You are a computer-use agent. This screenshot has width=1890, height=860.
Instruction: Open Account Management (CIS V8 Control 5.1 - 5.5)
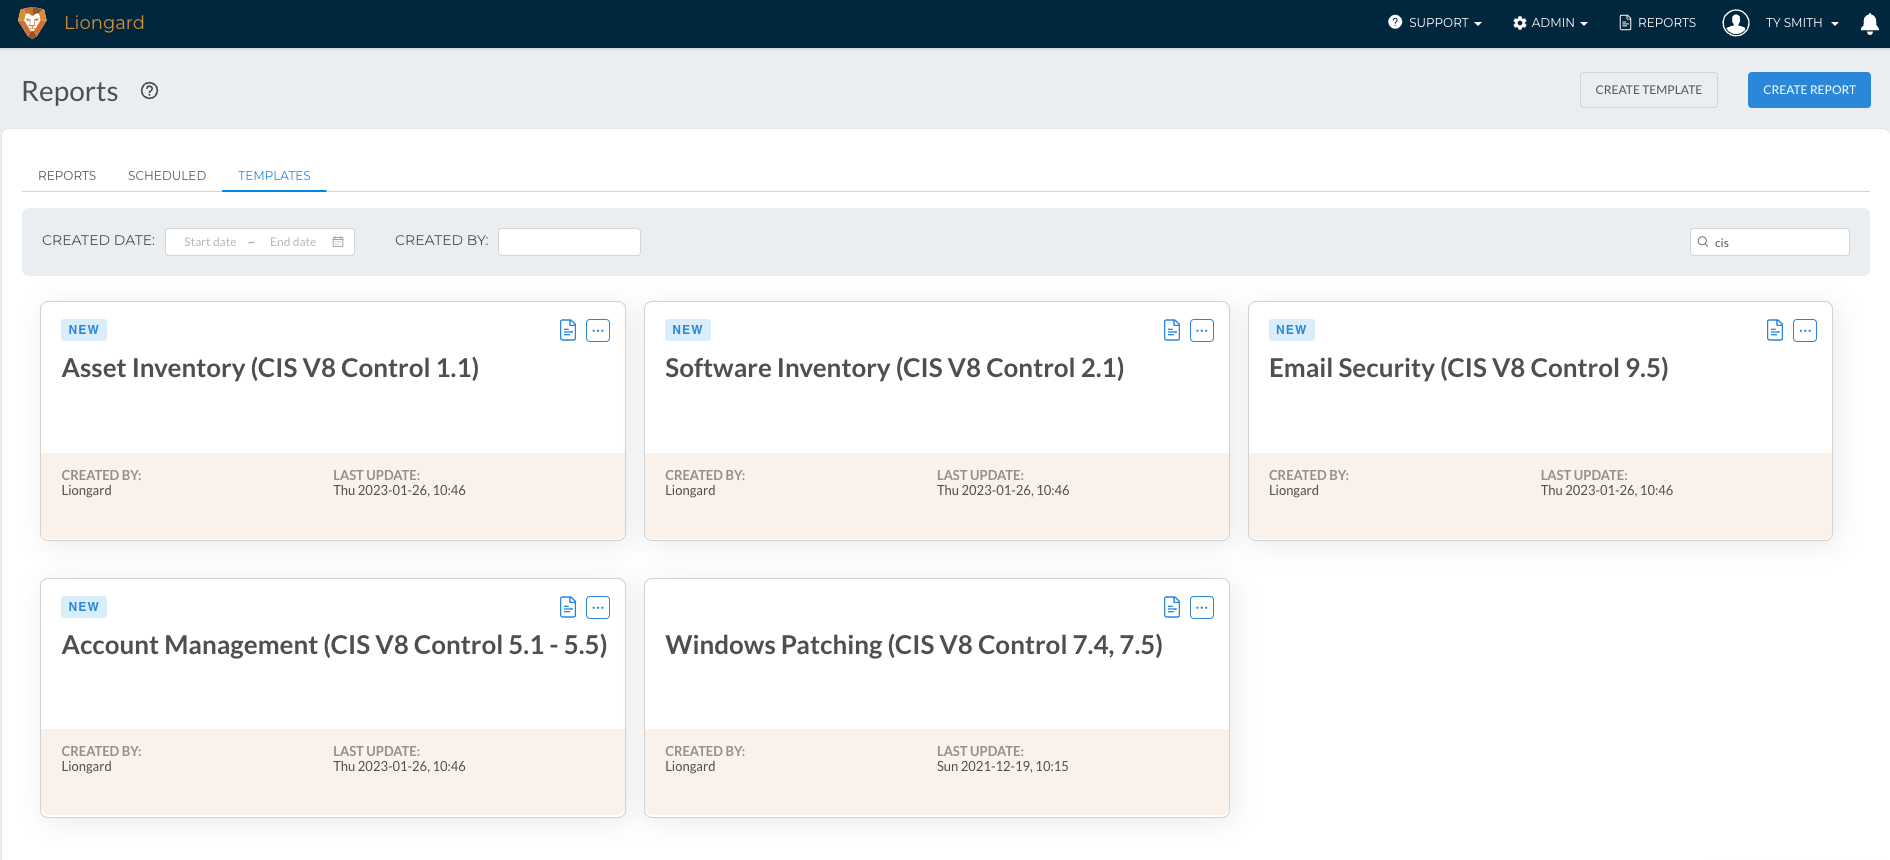(335, 645)
